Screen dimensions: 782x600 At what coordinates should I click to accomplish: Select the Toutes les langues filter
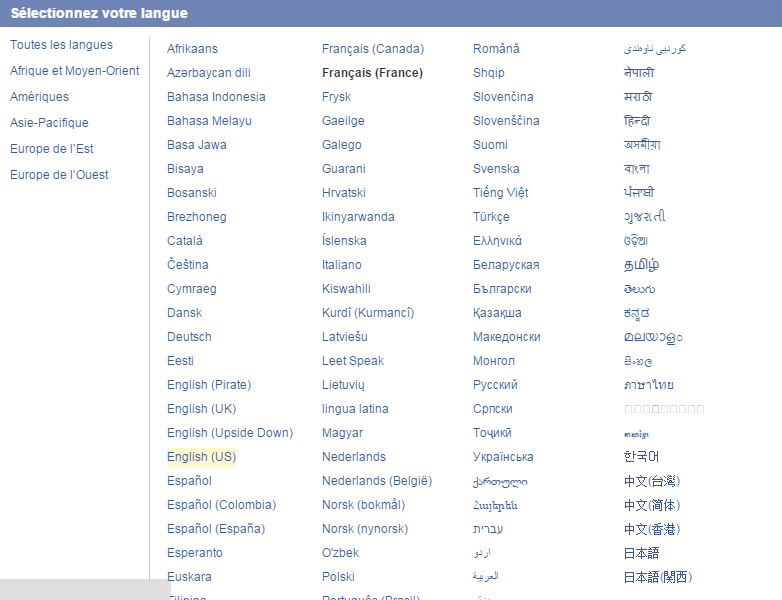click(61, 45)
